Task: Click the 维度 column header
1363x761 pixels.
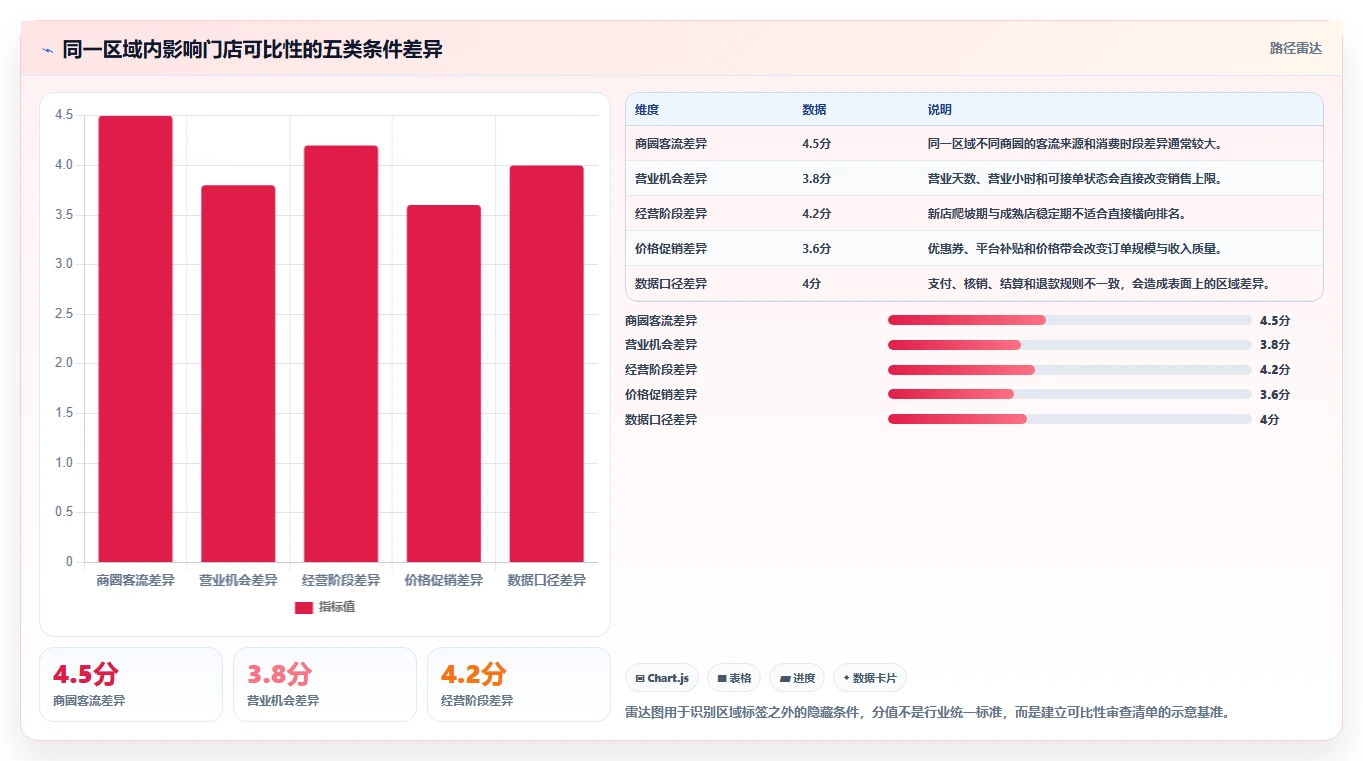Action: click(647, 110)
